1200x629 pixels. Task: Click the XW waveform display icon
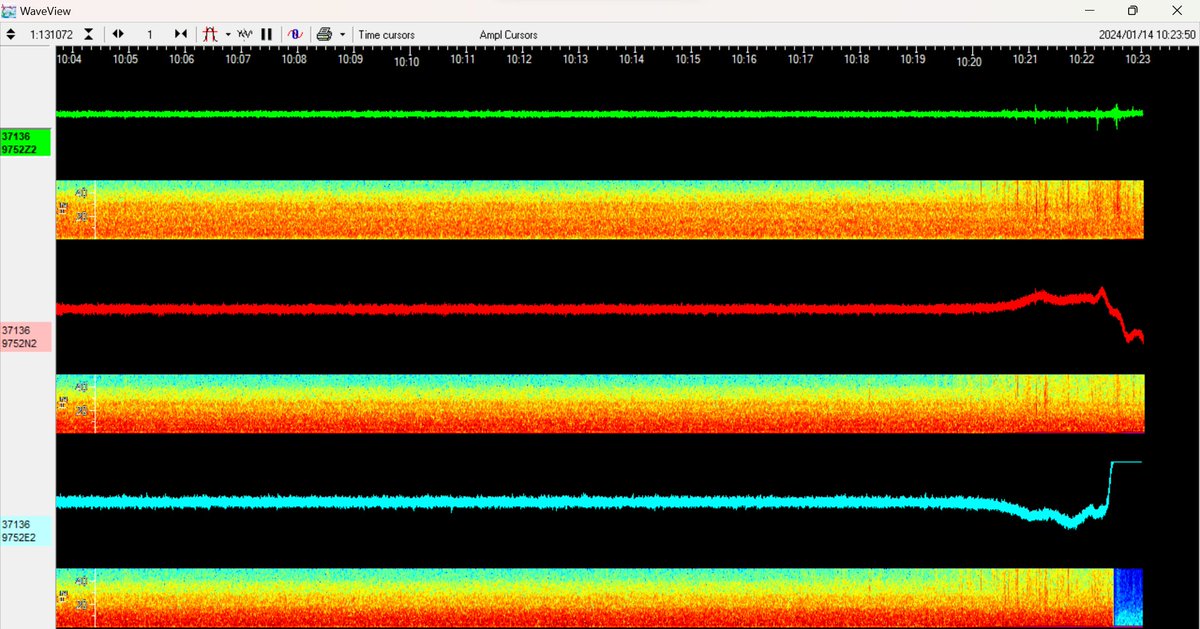point(245,33)
